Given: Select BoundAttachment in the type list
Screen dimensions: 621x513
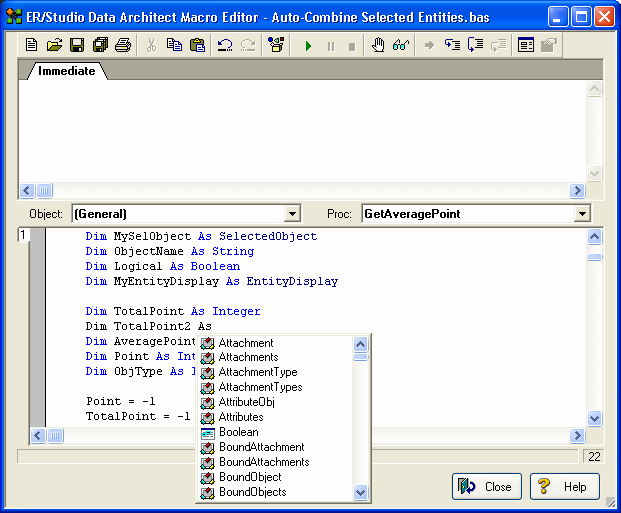Looking at the screenshot, I should coord(276,447).
